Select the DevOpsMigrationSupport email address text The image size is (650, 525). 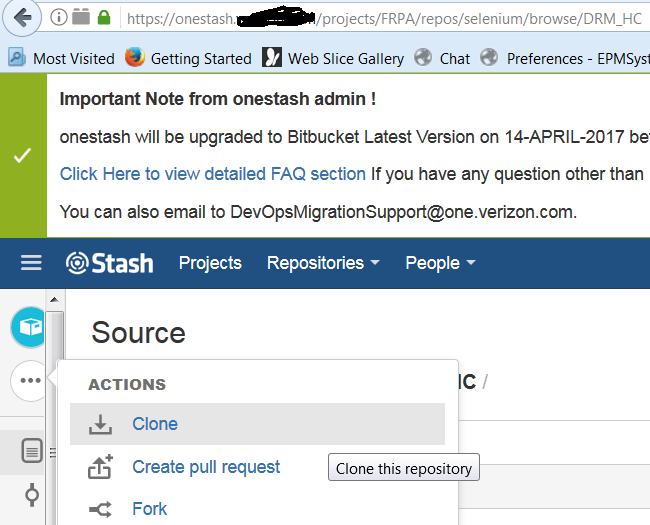tap(401, 212)
